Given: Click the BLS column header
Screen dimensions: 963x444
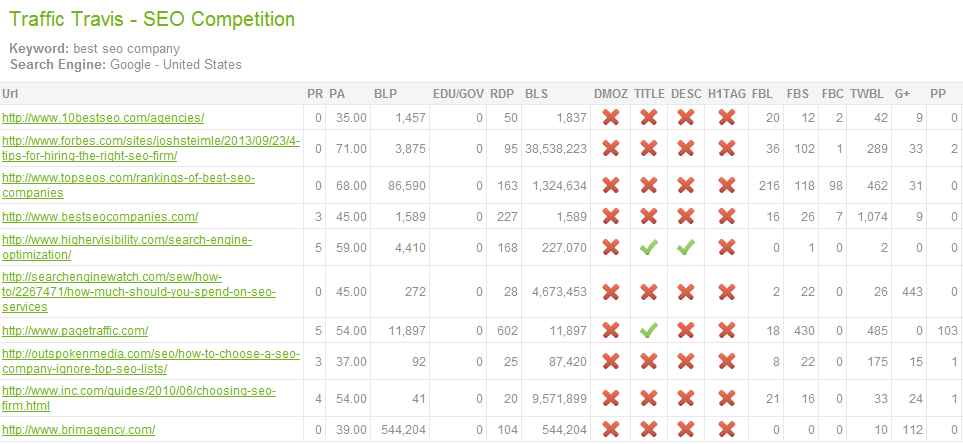Looking at the screenshot, I should coord(536,94).
